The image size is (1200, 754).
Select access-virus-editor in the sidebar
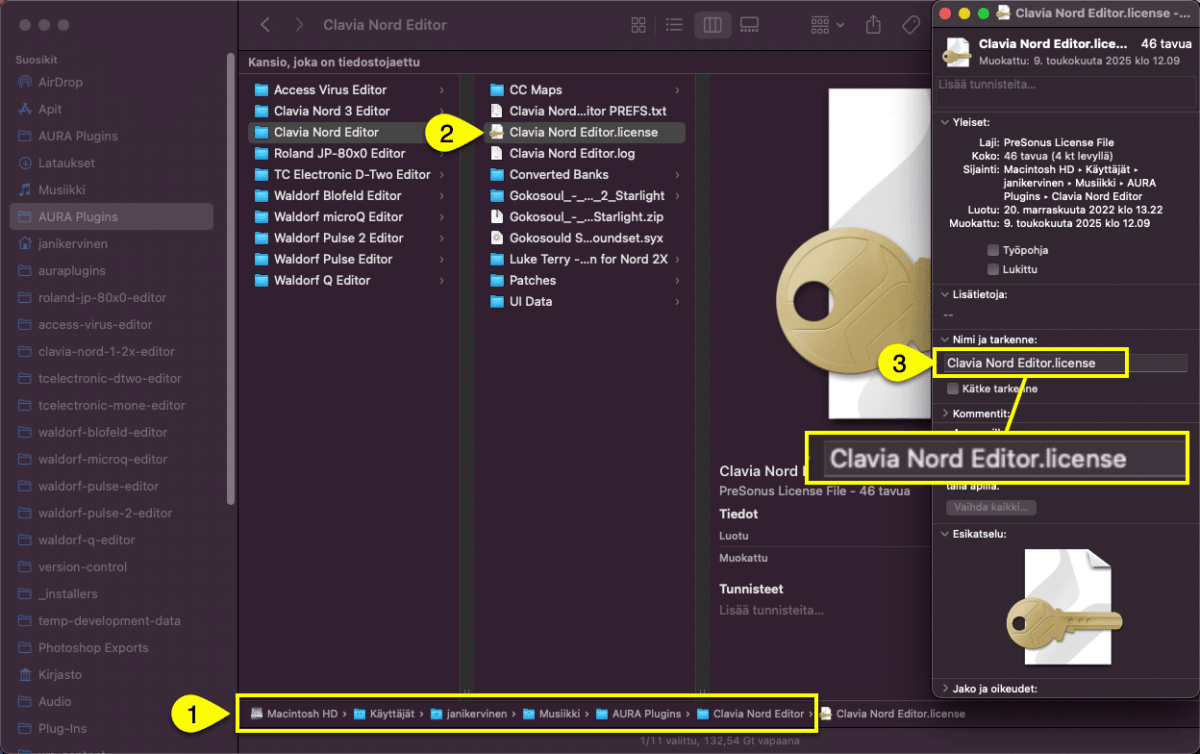(x=95, y=324)
